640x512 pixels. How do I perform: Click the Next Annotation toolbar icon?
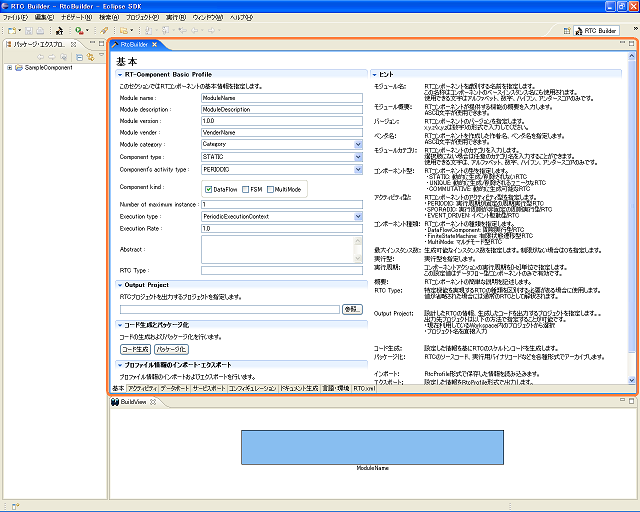coord(148,31)
